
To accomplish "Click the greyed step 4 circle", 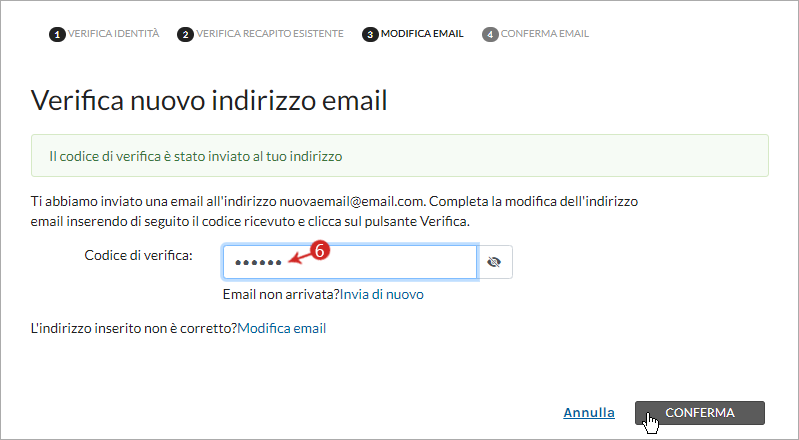I will pyautogui.click(x=490, y=35).
